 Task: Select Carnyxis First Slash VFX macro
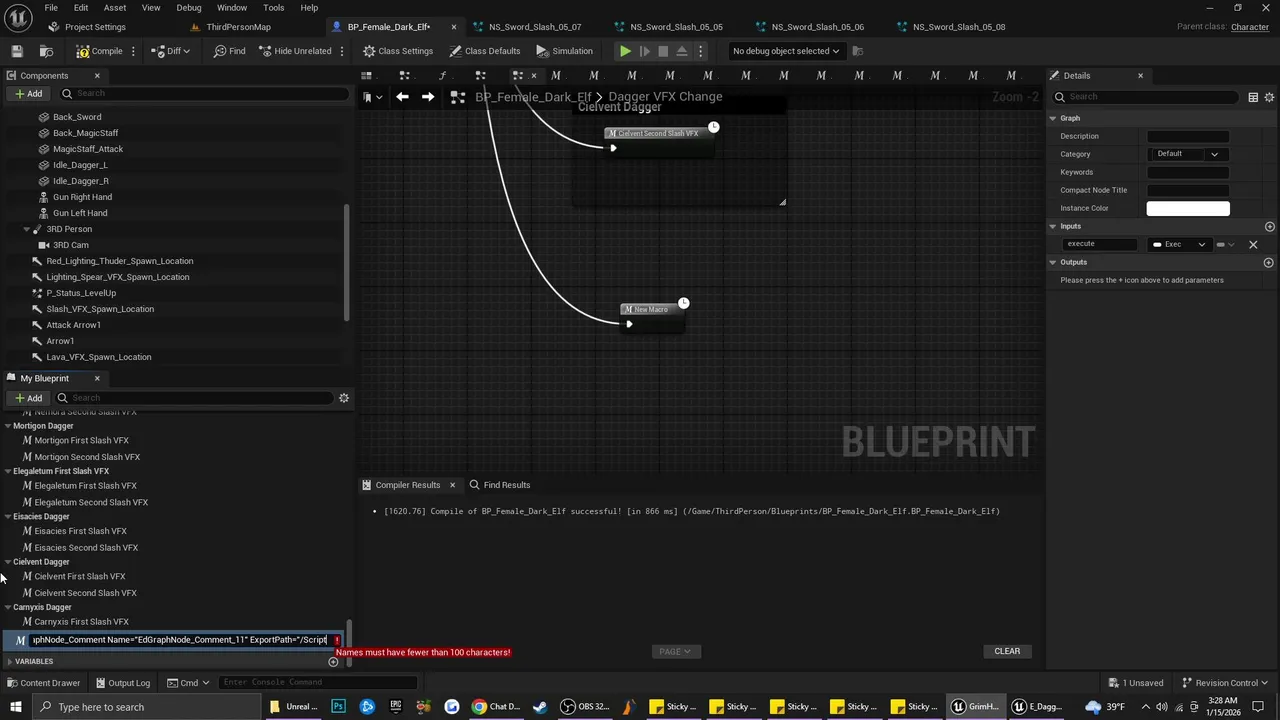tap(81, 622)
